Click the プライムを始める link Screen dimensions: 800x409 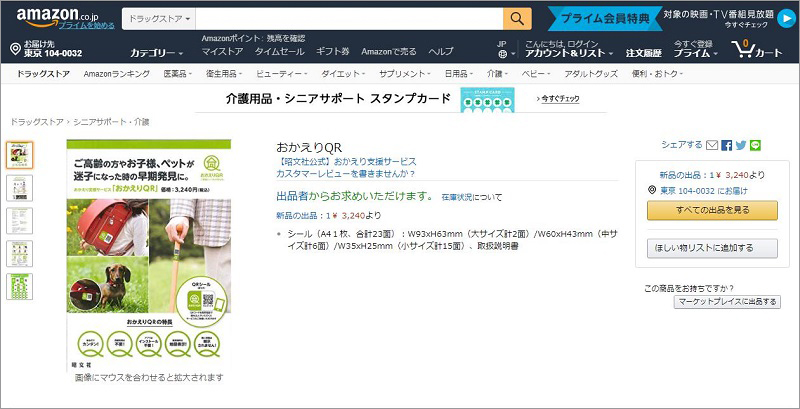tap(86, 25)
